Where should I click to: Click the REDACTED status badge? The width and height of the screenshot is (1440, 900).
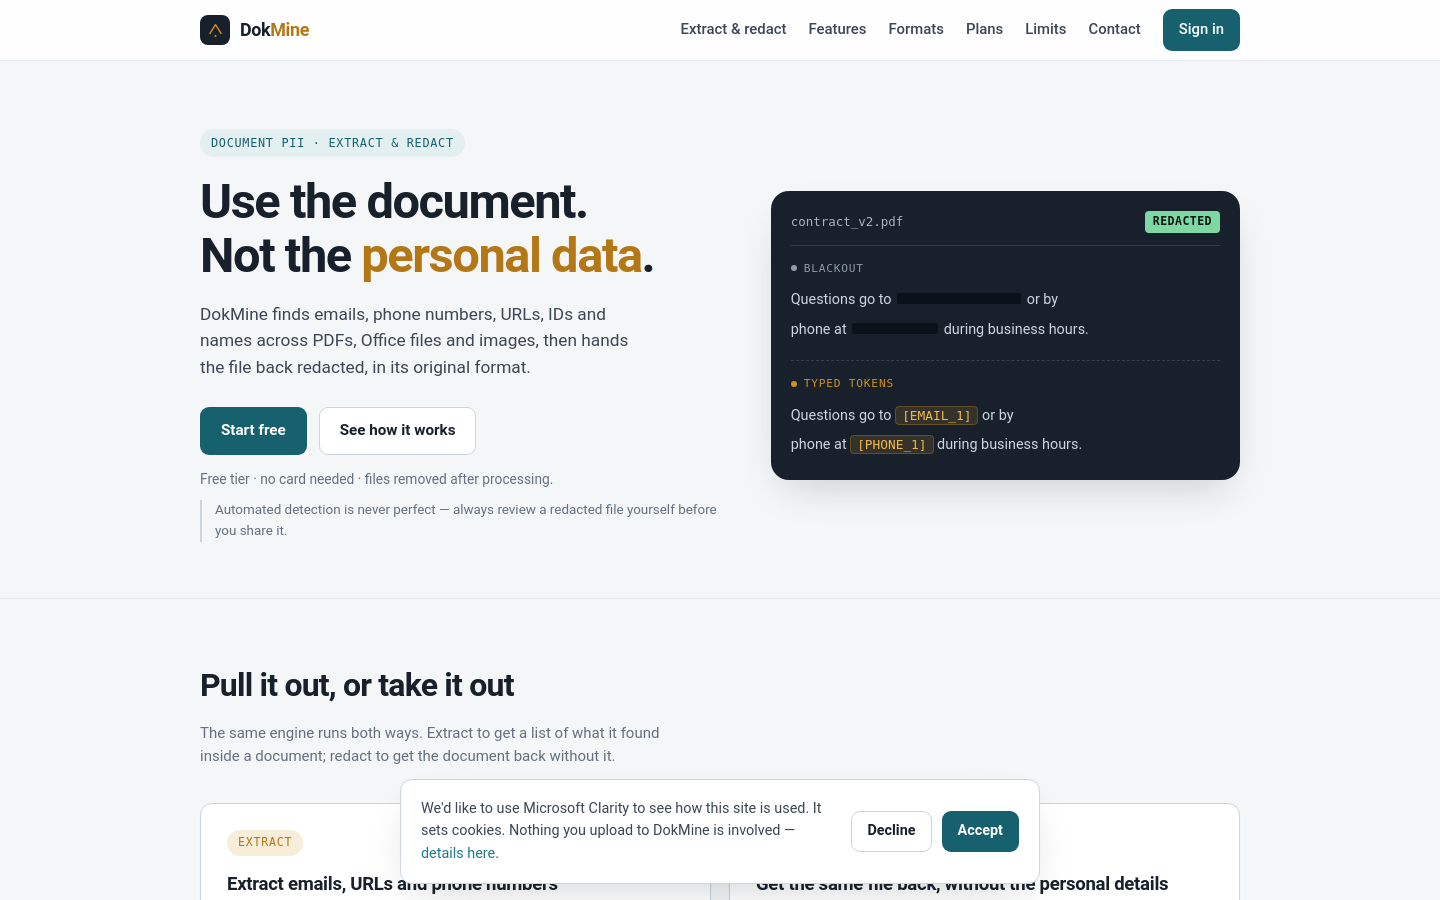pos(1182,221)
